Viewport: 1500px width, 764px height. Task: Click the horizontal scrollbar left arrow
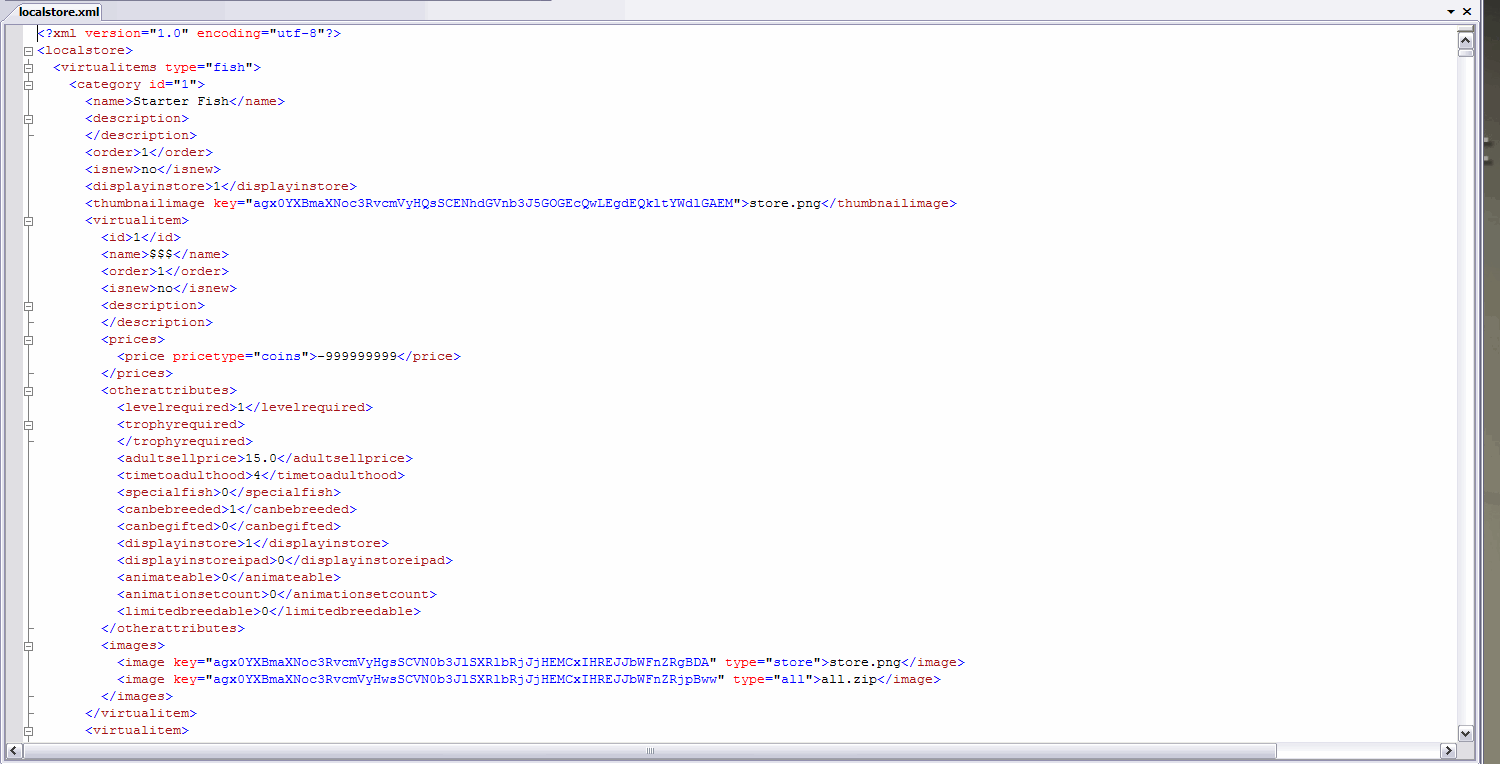tap(15, 751)
